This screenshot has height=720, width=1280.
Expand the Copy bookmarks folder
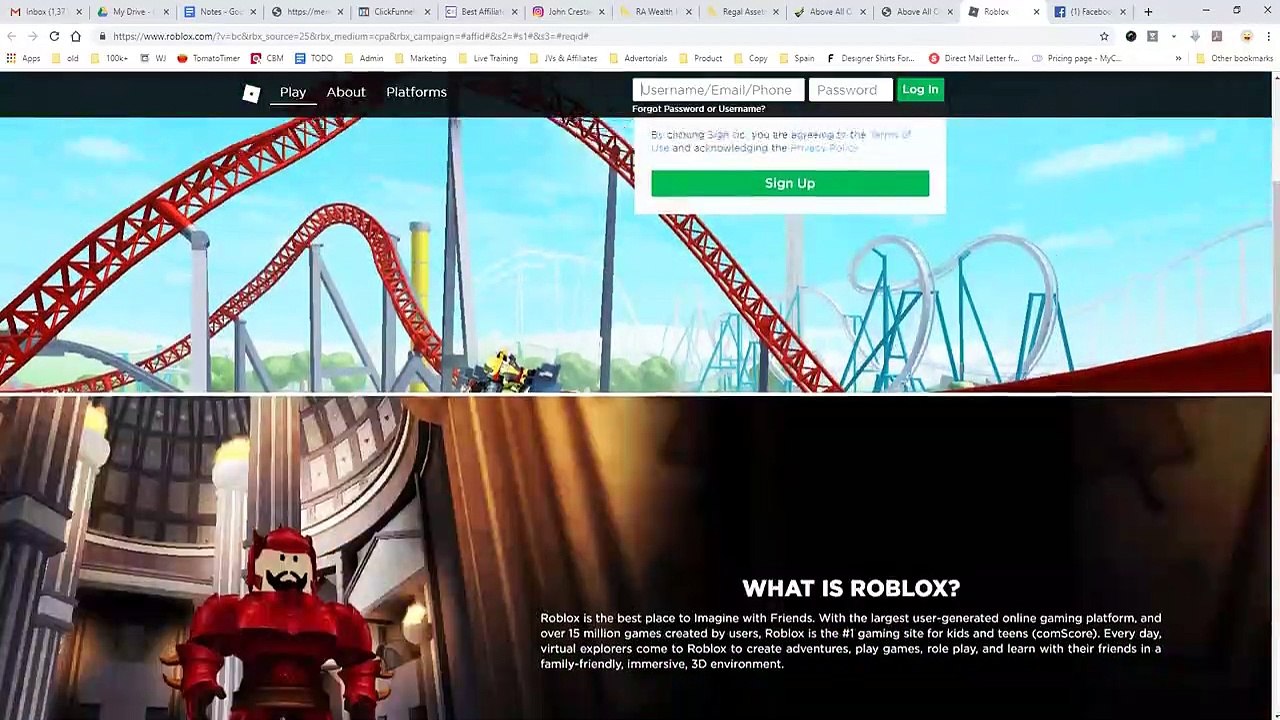pyautogui.click(x=750, y=58)
